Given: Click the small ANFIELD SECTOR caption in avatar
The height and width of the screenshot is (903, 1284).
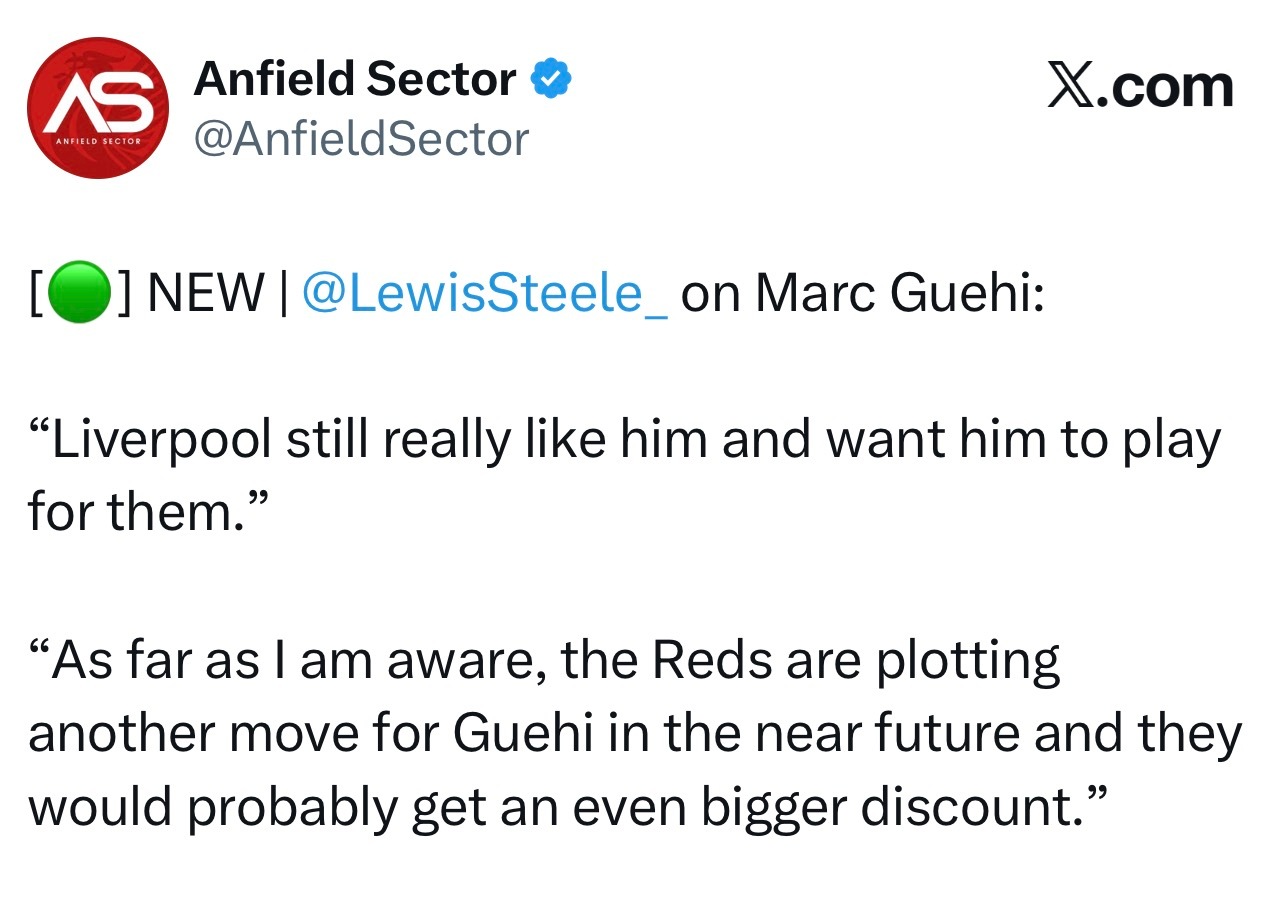Looking at the screenshot, I should [98, 141].
